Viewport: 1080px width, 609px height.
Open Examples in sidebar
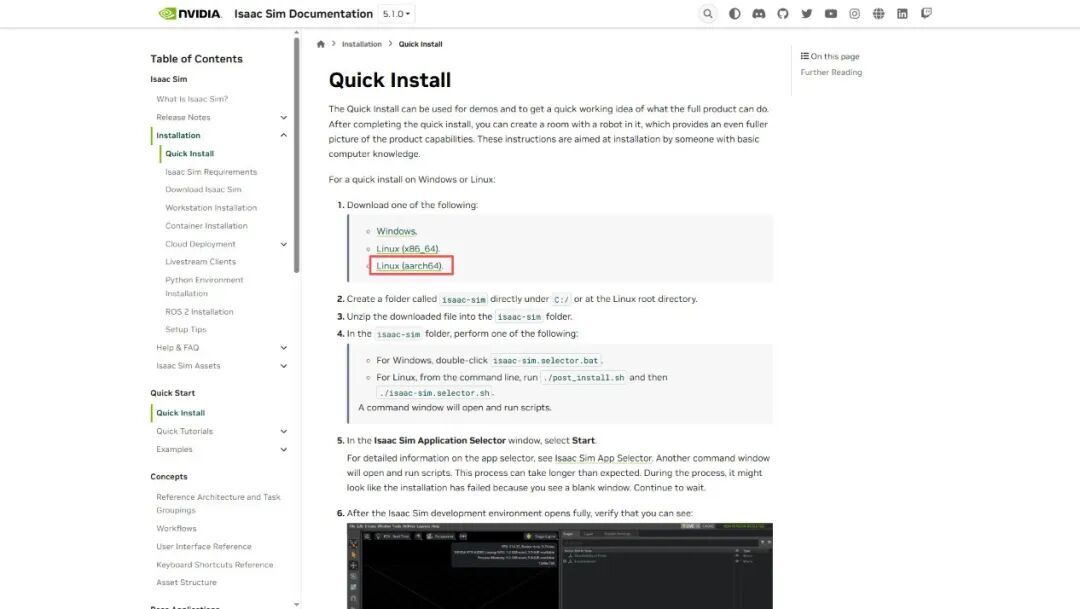174,450
